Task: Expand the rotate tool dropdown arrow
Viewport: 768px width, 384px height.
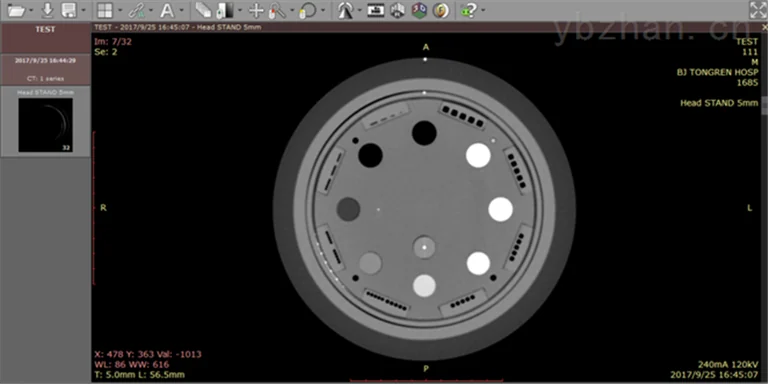Action: click(x=323, y=10)
